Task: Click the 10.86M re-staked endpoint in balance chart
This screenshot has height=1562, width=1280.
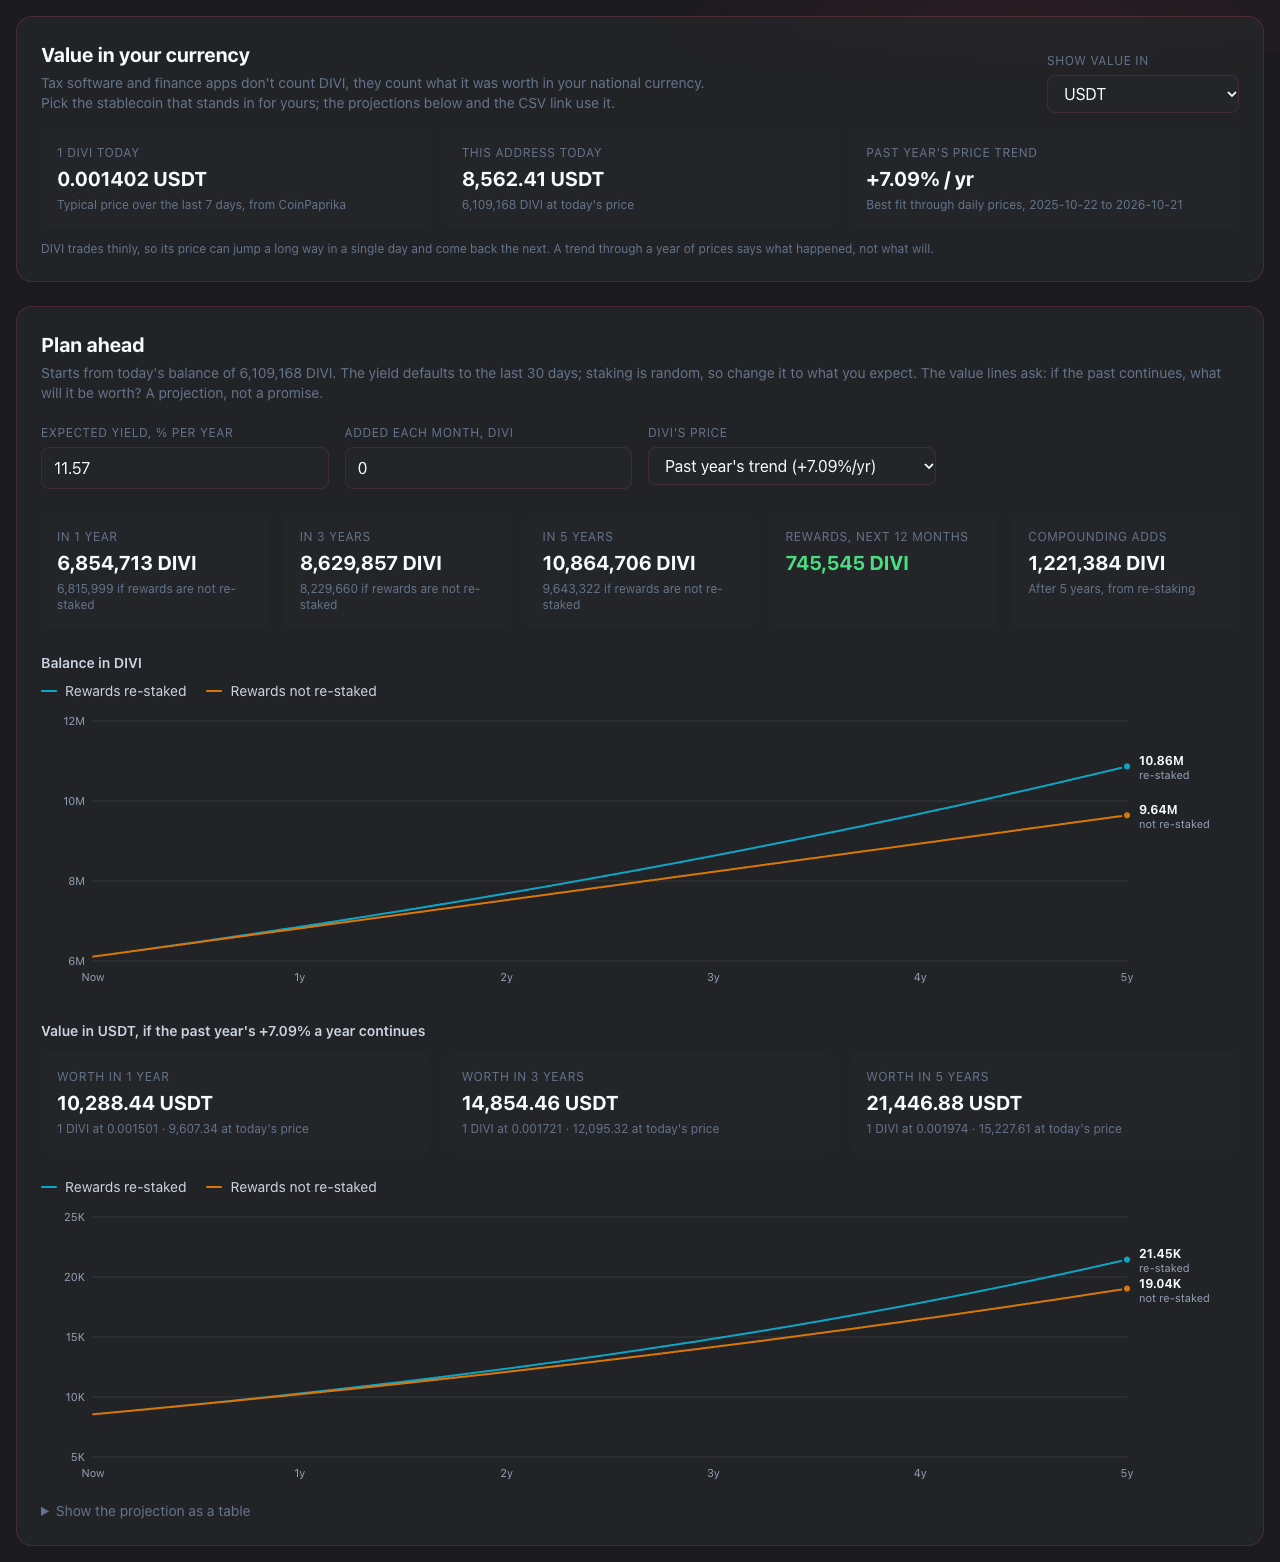Action: 1127,767
